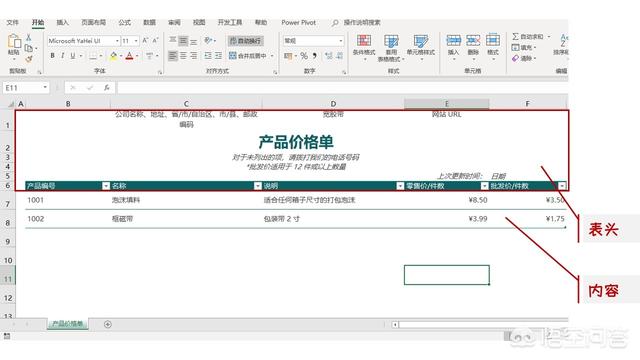Click the center horizontal align icon
Image resolution: width=640 pixels, height=360 pixels.
(x=183, y=56)
